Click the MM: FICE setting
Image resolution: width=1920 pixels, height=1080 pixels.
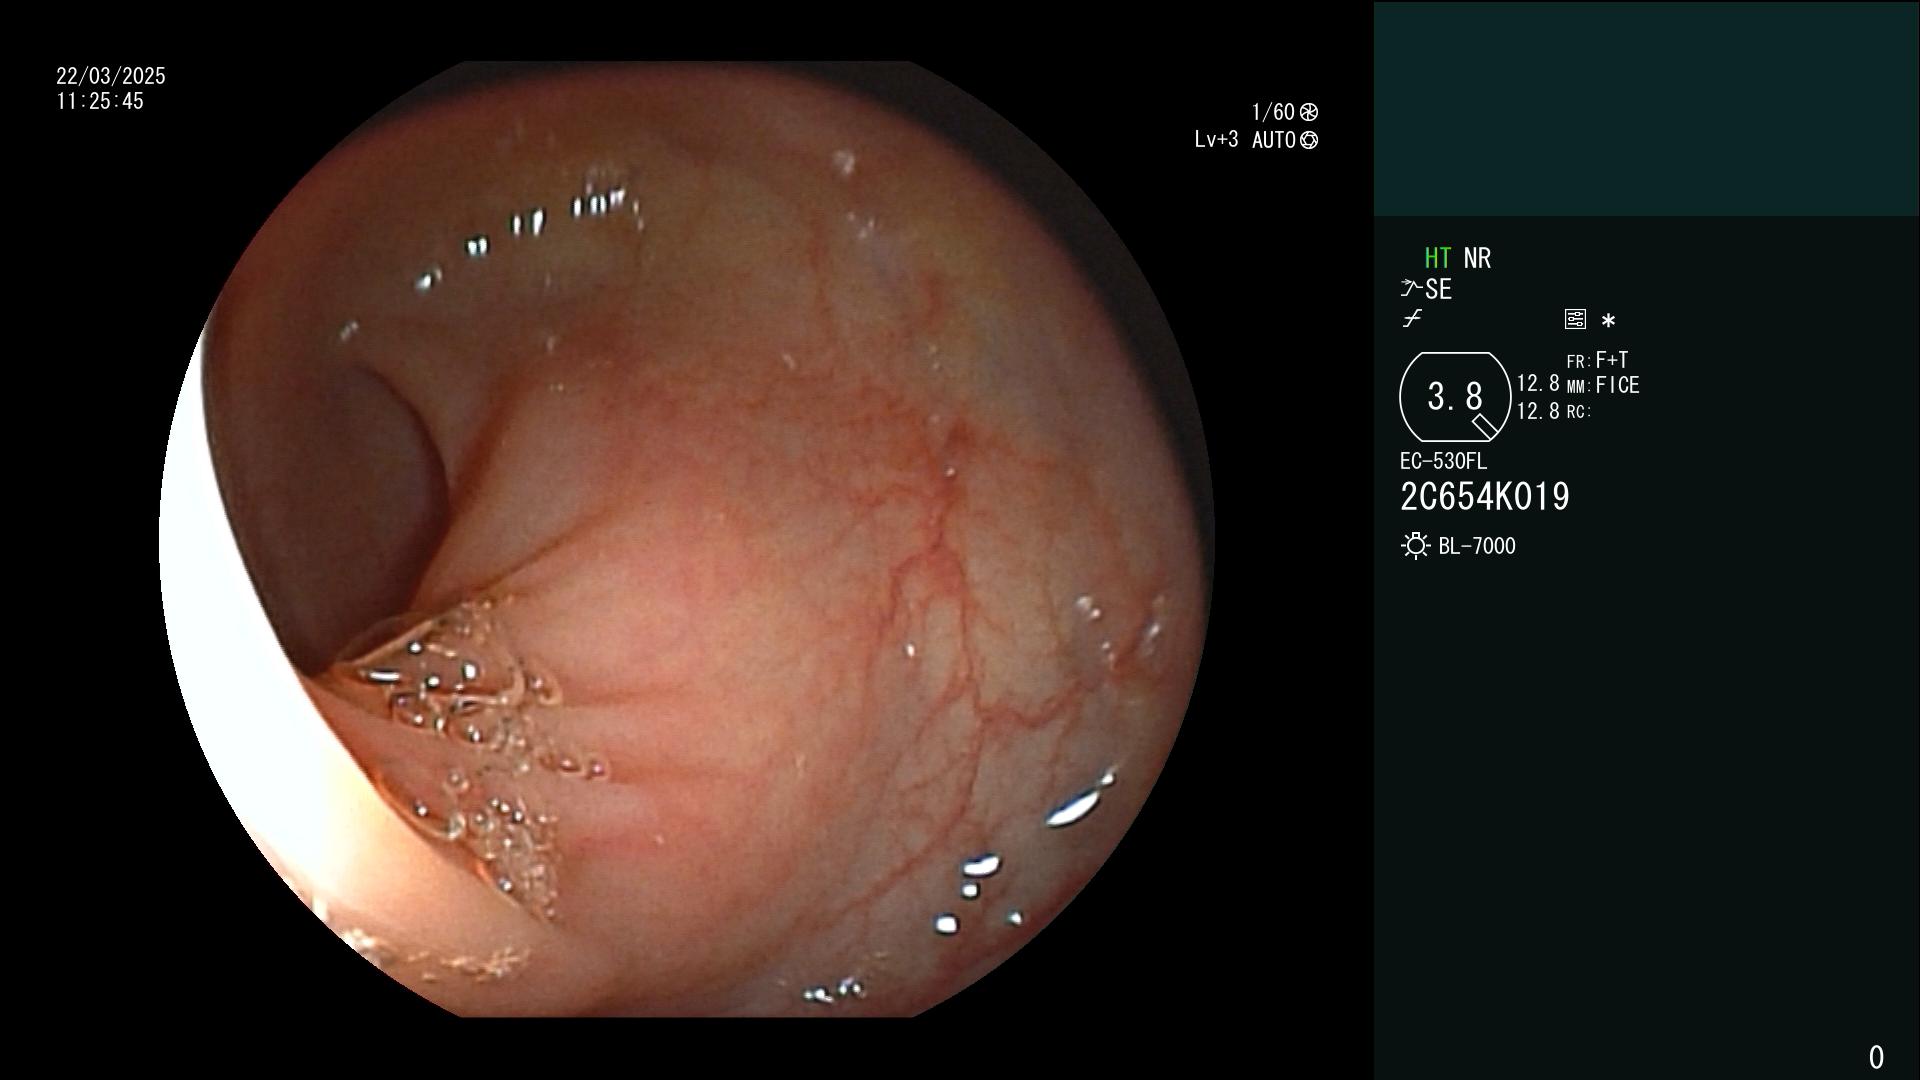click(1603, 385)
